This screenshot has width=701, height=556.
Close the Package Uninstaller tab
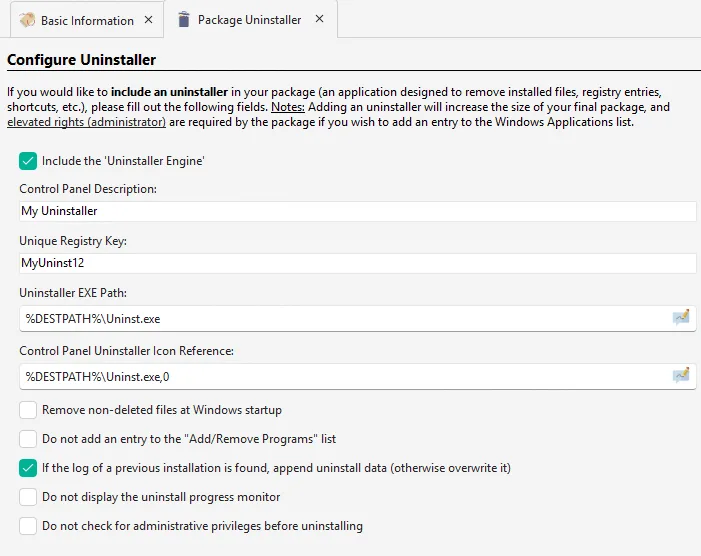[319, 19]
